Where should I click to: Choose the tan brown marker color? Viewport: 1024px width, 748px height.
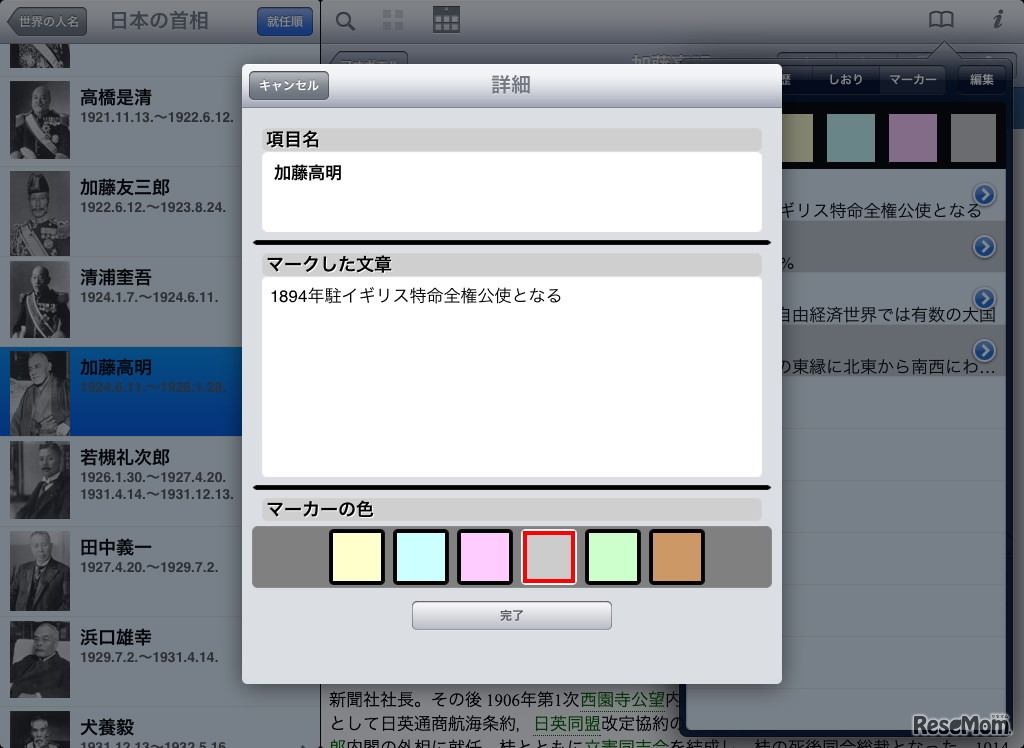(x=677, y=557)
